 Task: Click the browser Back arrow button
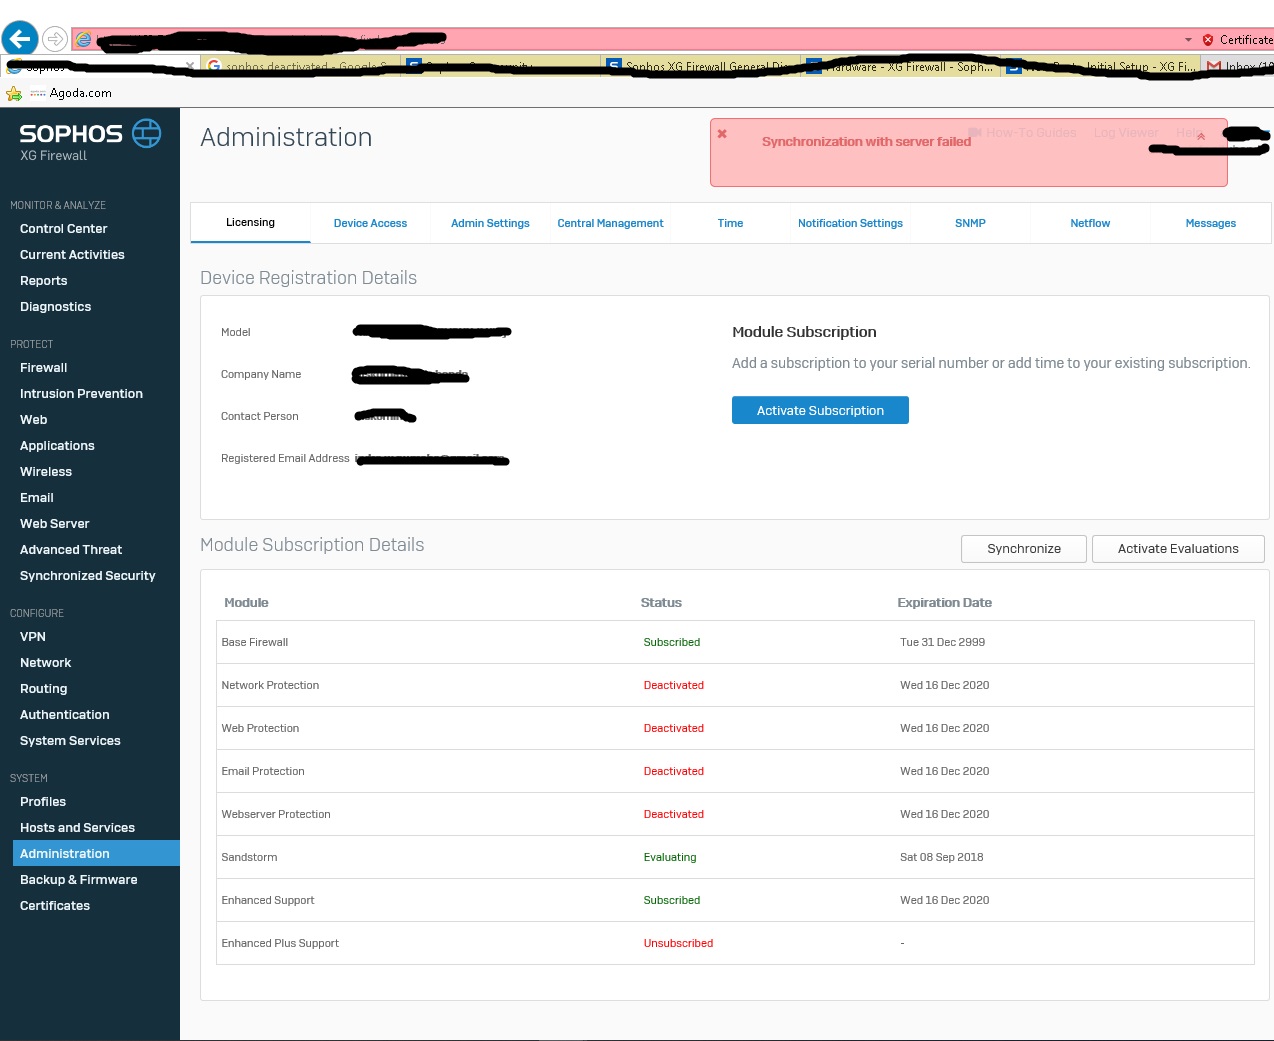tap(20, 39)
